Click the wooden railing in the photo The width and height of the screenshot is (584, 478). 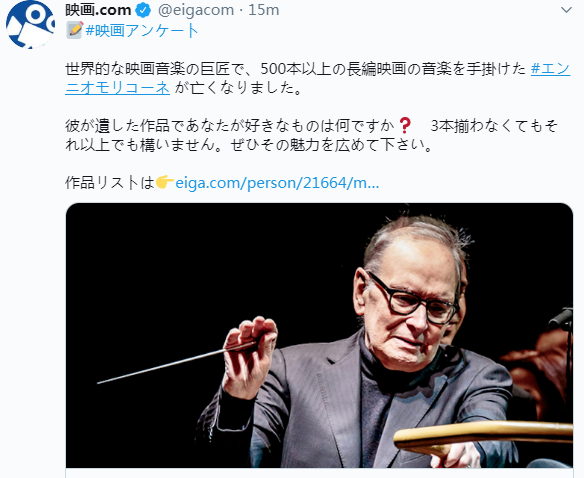coord(483,435)
